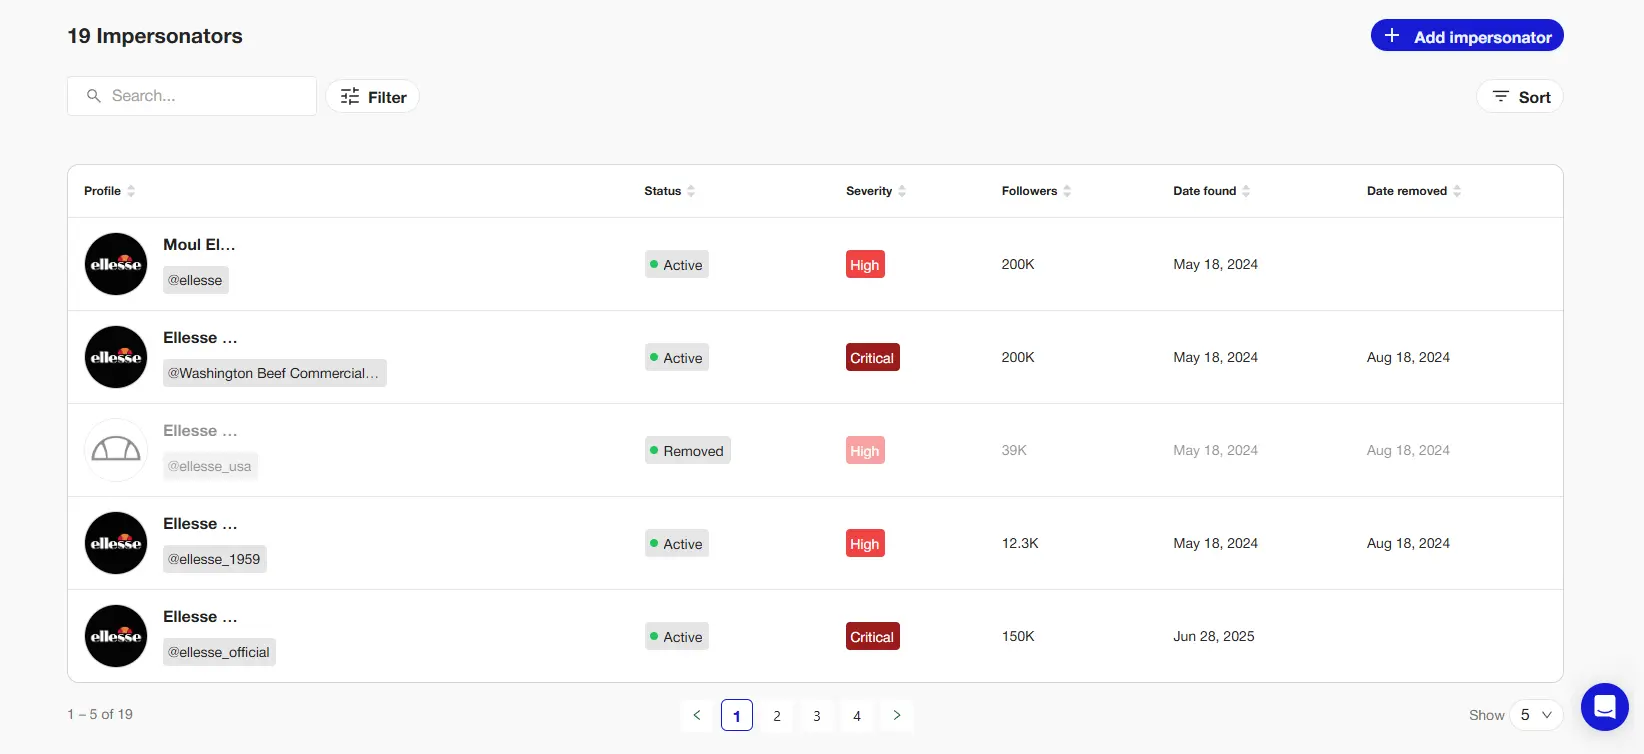
Task: Click the @ellesse handle tag
Action: coord(196,280)
